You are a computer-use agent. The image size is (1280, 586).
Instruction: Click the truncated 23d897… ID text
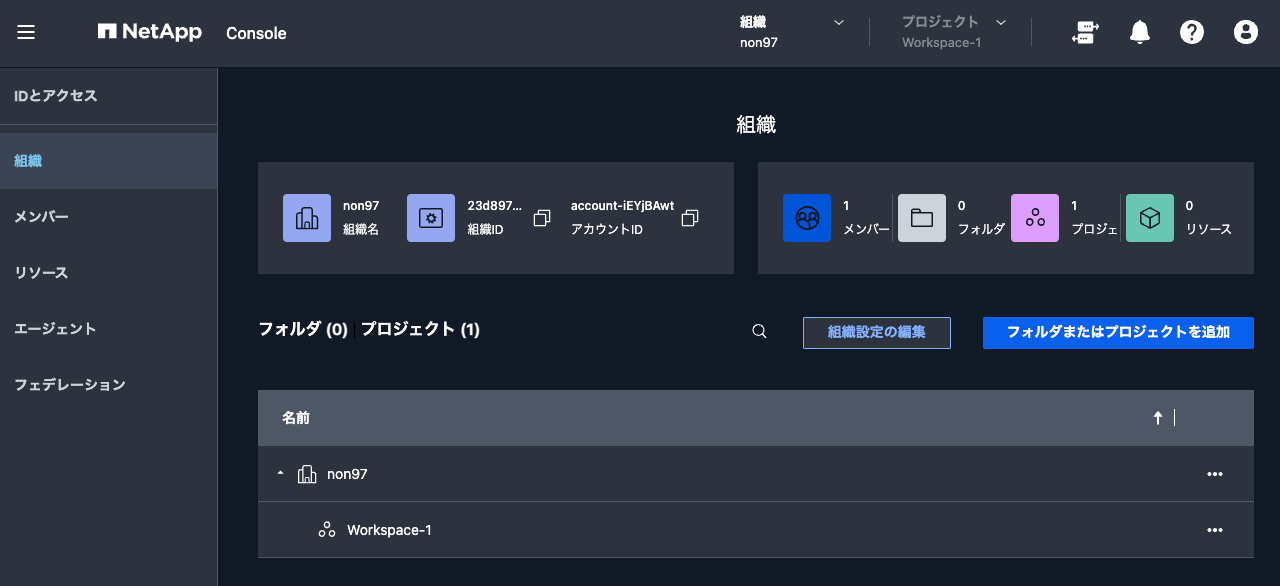495,206
